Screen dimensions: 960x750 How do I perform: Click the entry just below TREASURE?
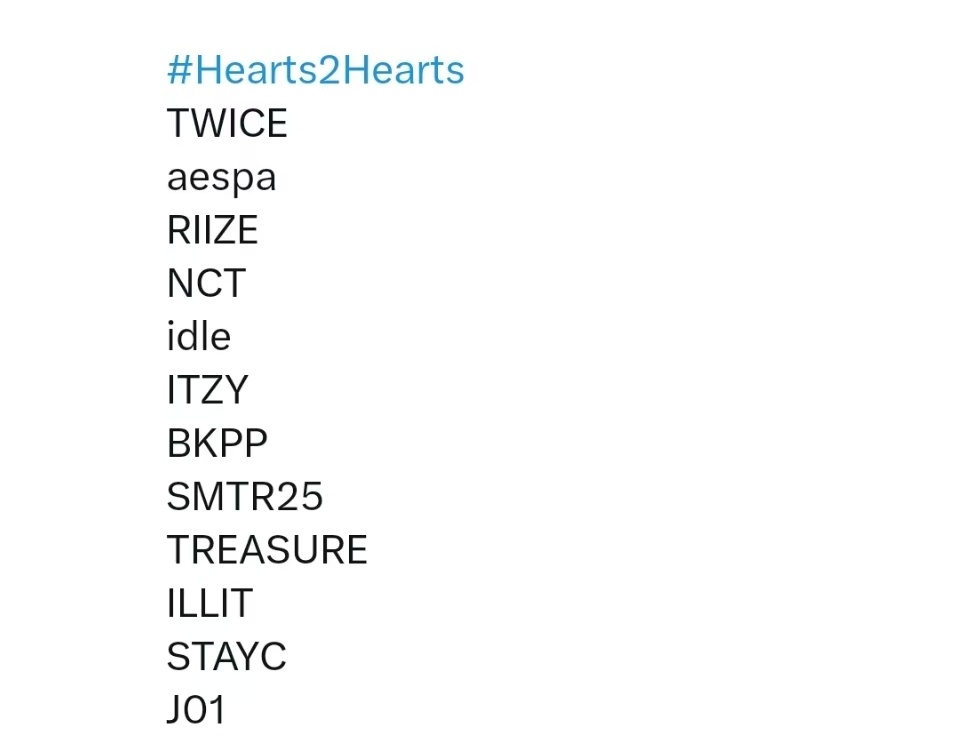tap(210, 603)
